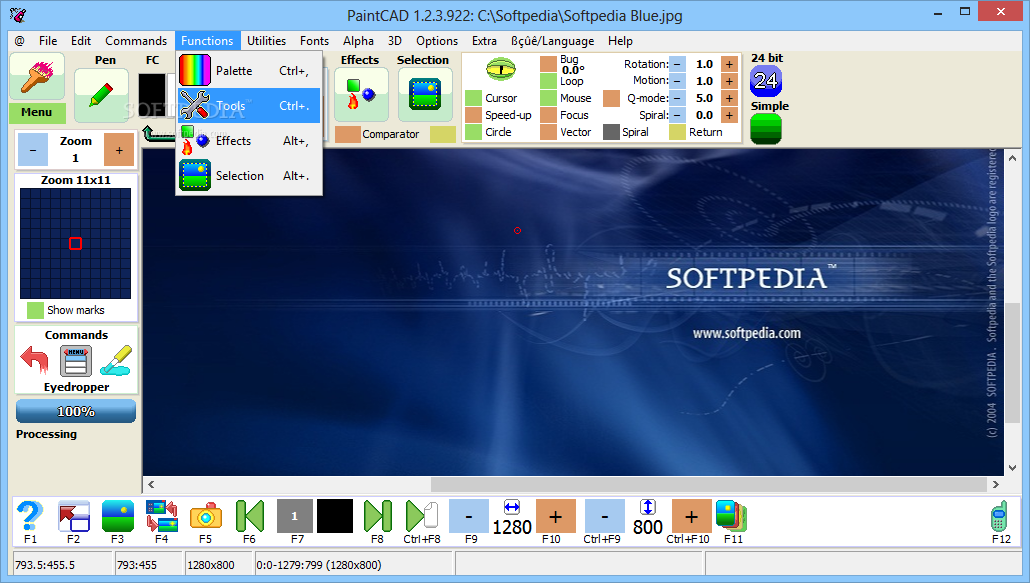Viewport: 1030px width, 583px height.
Task: Open the Fonts menu
Action: 314,41
